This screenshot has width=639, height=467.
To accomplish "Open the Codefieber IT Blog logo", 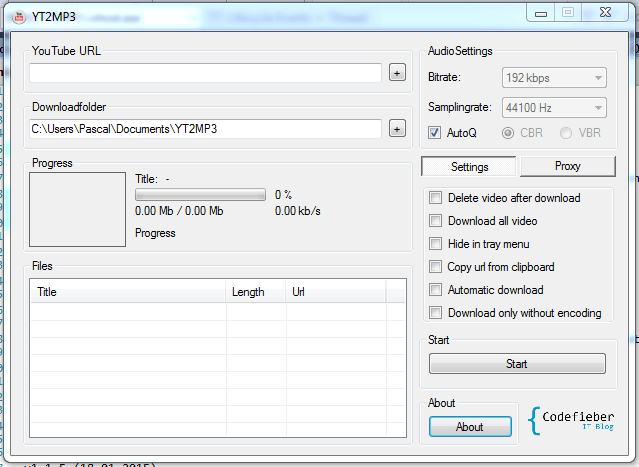I will [x=571, y=421].
